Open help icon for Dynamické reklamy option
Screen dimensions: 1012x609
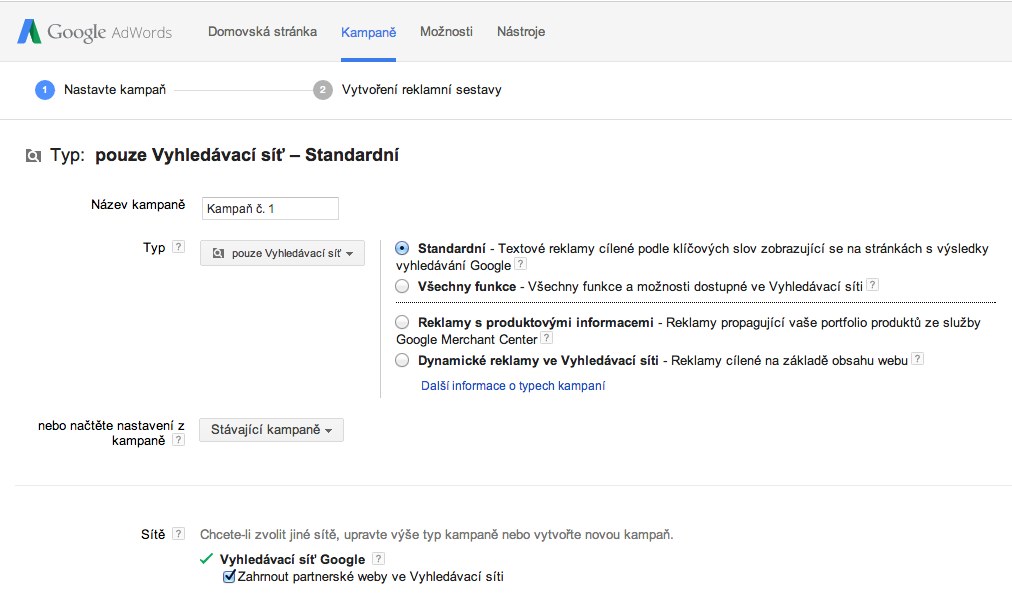pyautogui.click(x=917, y=359)
